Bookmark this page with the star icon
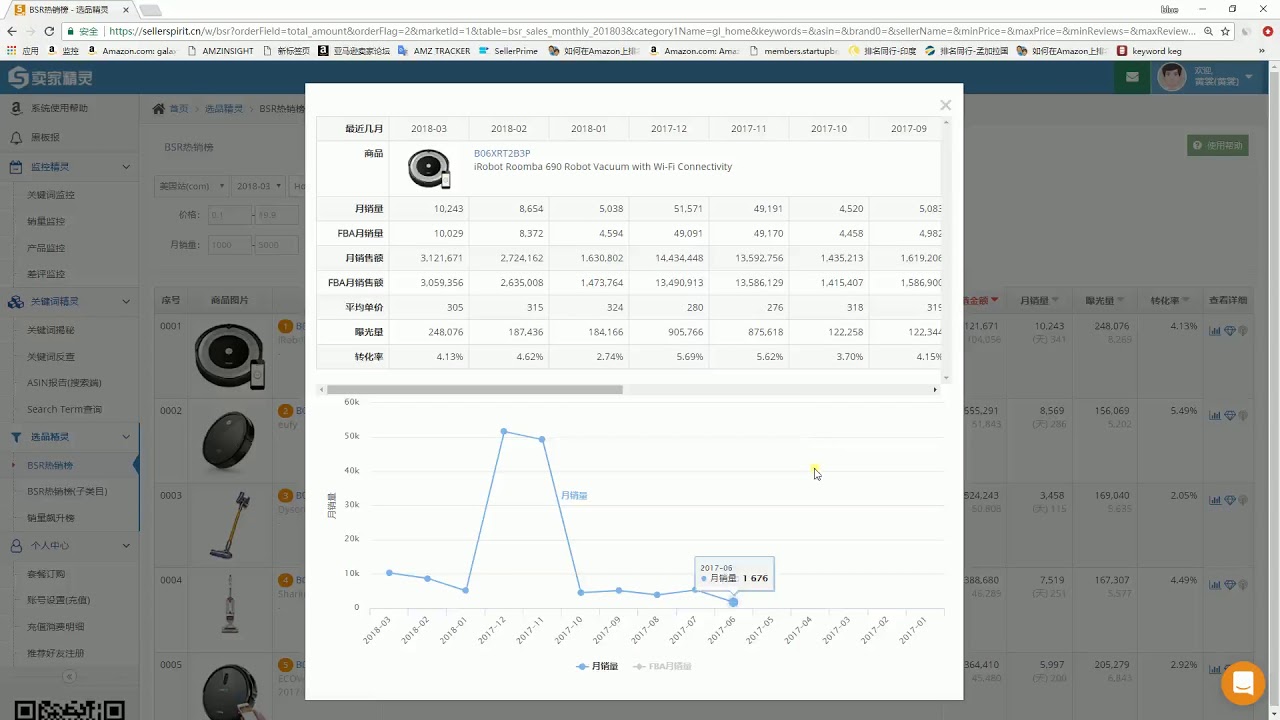The width and height of the screenshot is (1280, 720). pos(1226,31)
